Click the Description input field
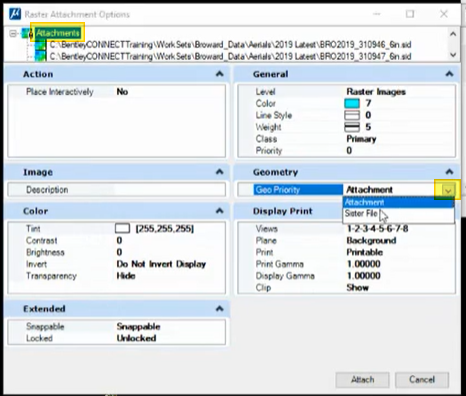This screenshot has width=466, height=396. (x=169, y=190)
